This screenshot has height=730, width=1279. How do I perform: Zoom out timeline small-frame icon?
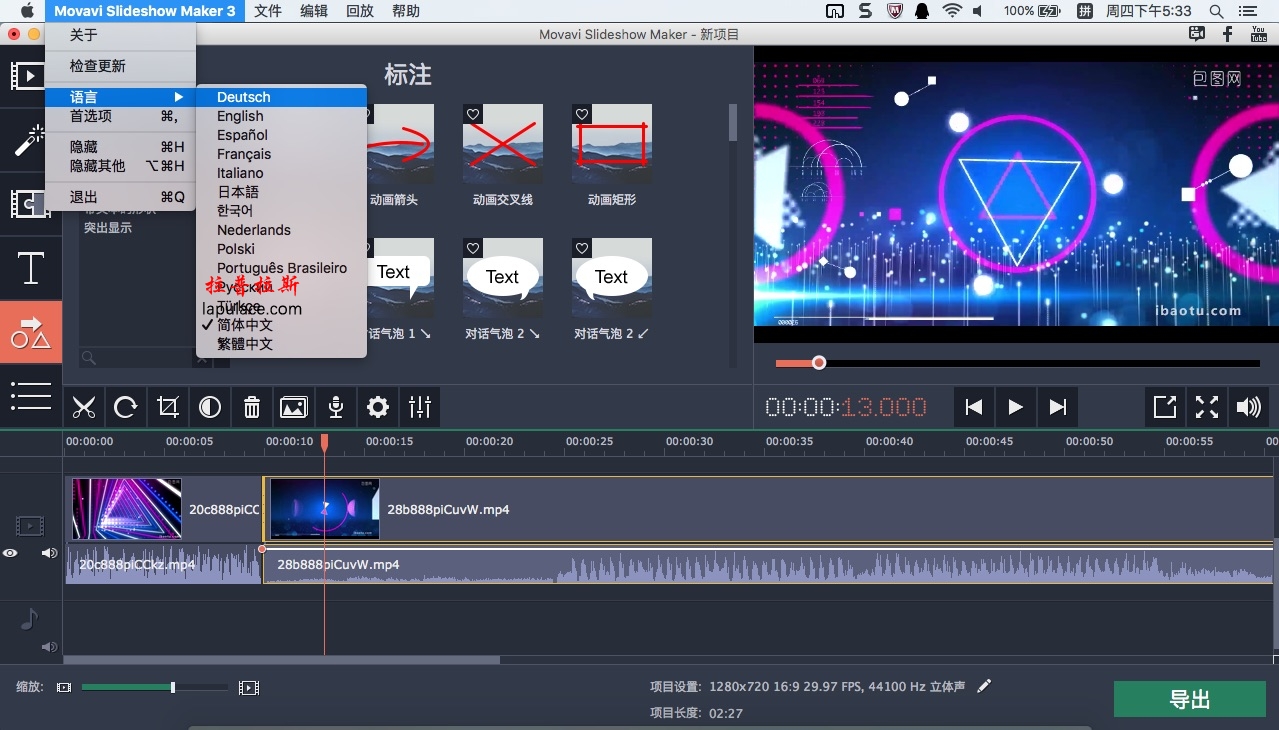tap(64, 688)
